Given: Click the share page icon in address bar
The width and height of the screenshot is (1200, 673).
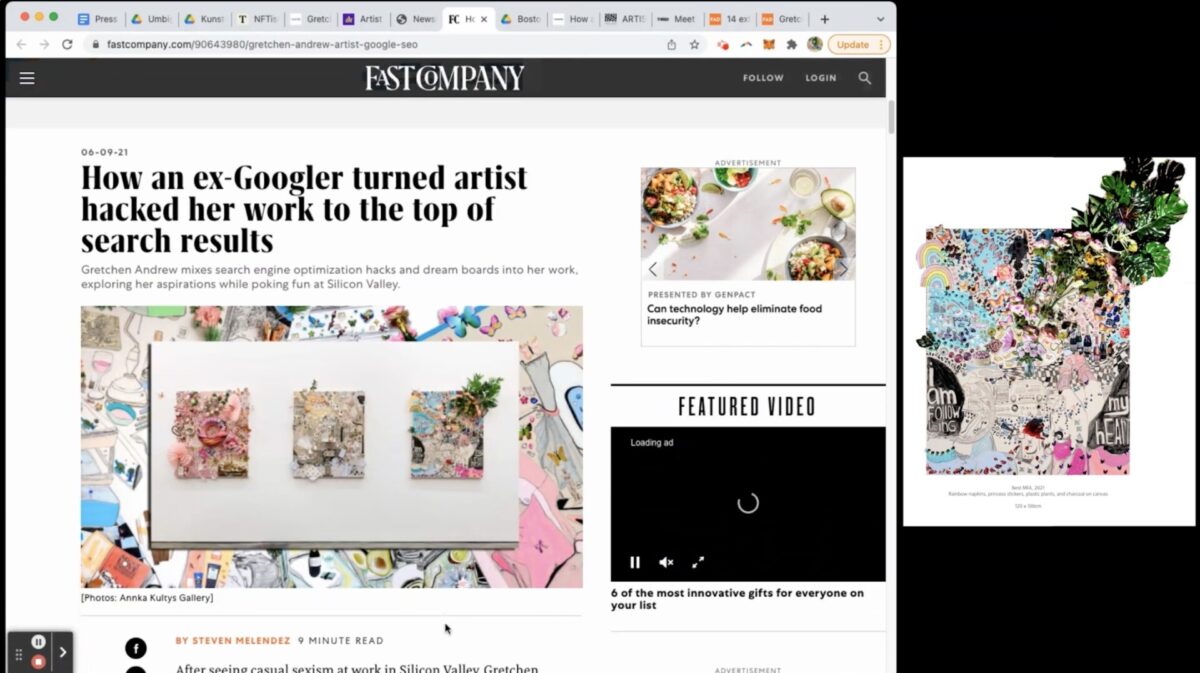Looking at the screenshot, I should coord(672,45).
